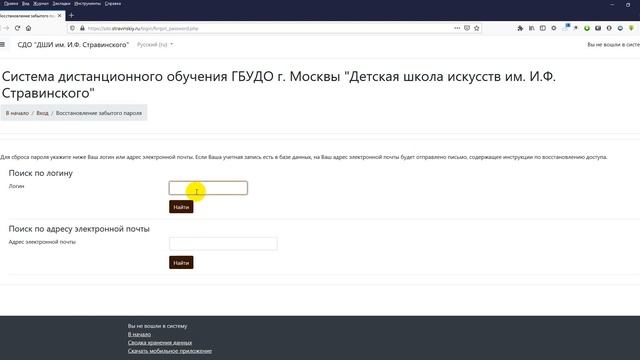The width and height of the screenshot is (640, 360).
Task: Click Вы не вошли в систему footer text
Action: [x=157, y=326]
